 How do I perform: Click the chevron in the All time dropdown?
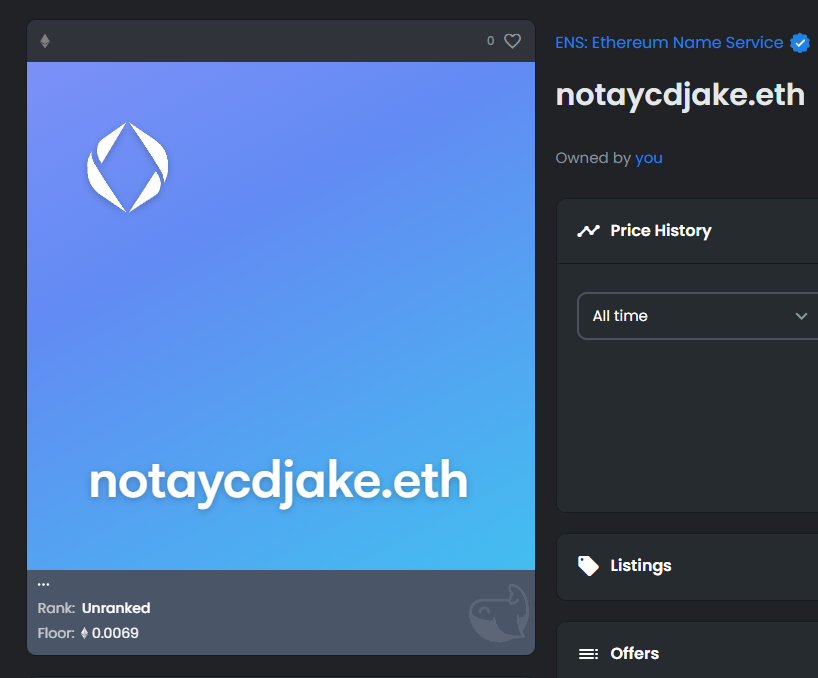801,316
